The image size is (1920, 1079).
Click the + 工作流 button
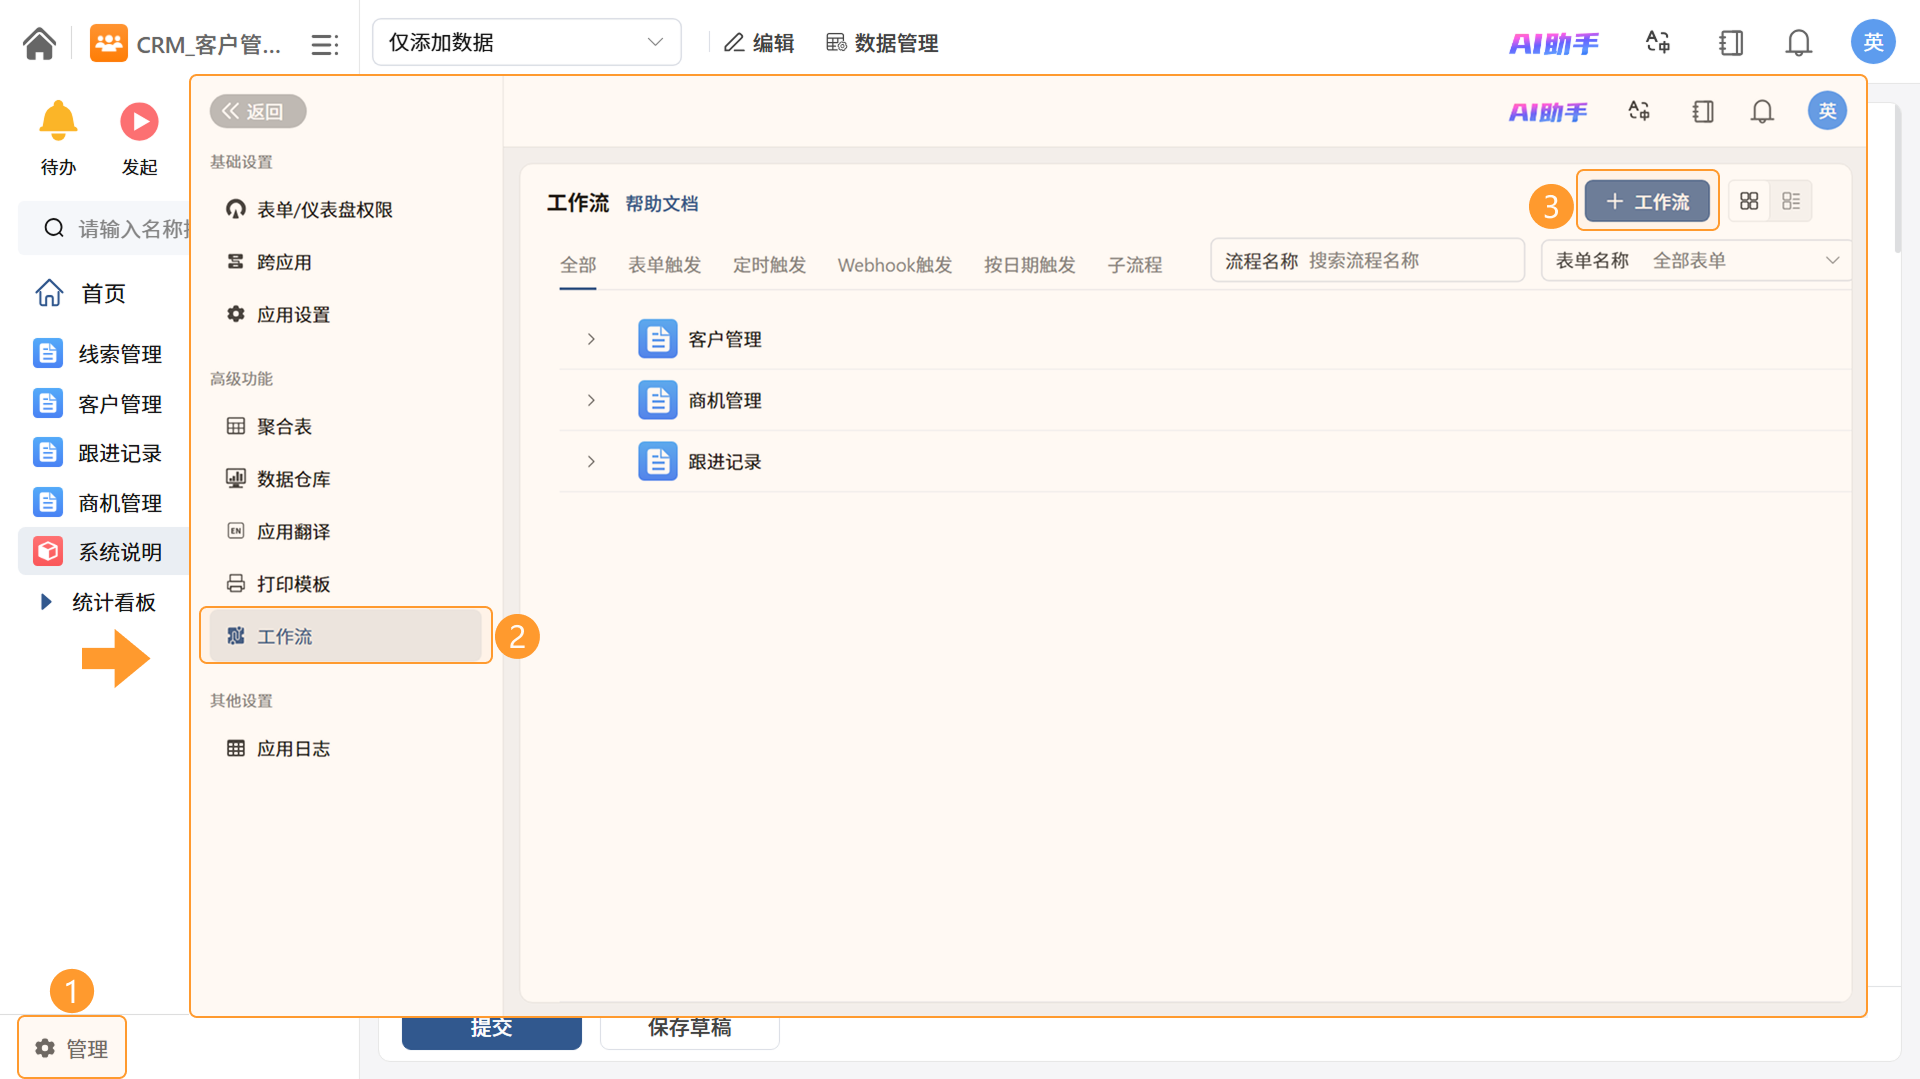point(1647,201)
